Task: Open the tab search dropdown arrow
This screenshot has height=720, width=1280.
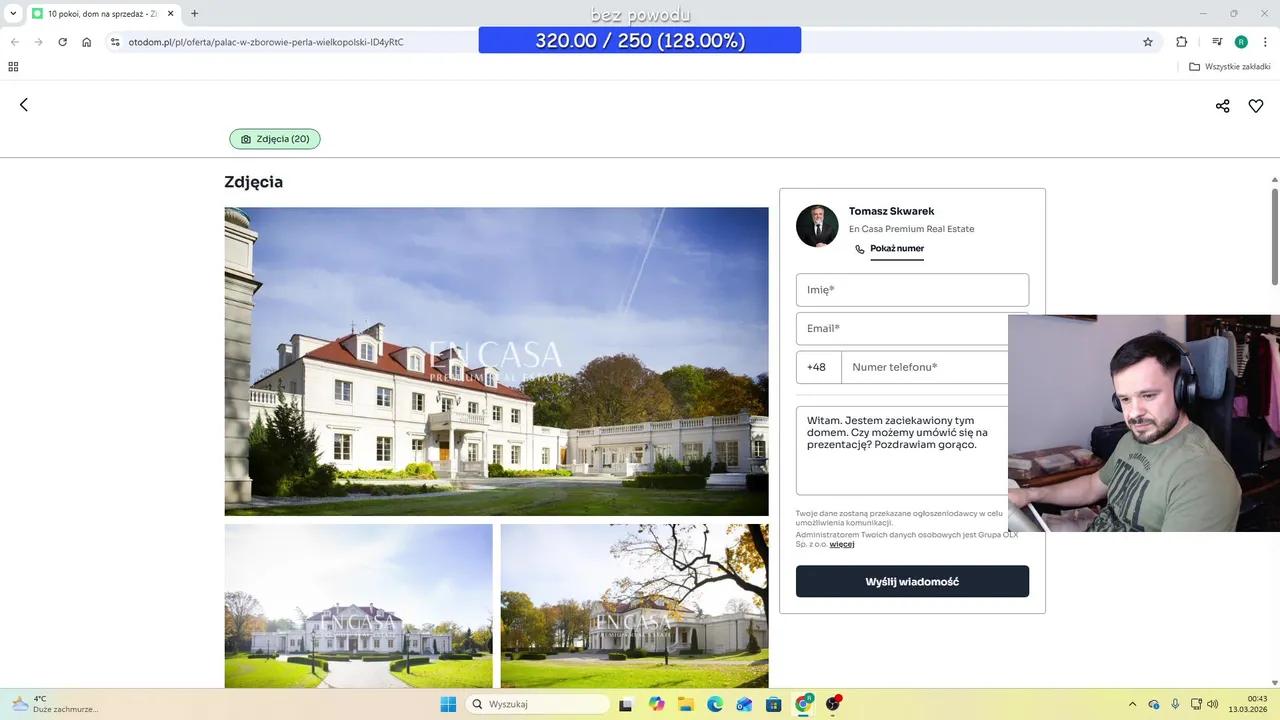Action: click(13, 13)
